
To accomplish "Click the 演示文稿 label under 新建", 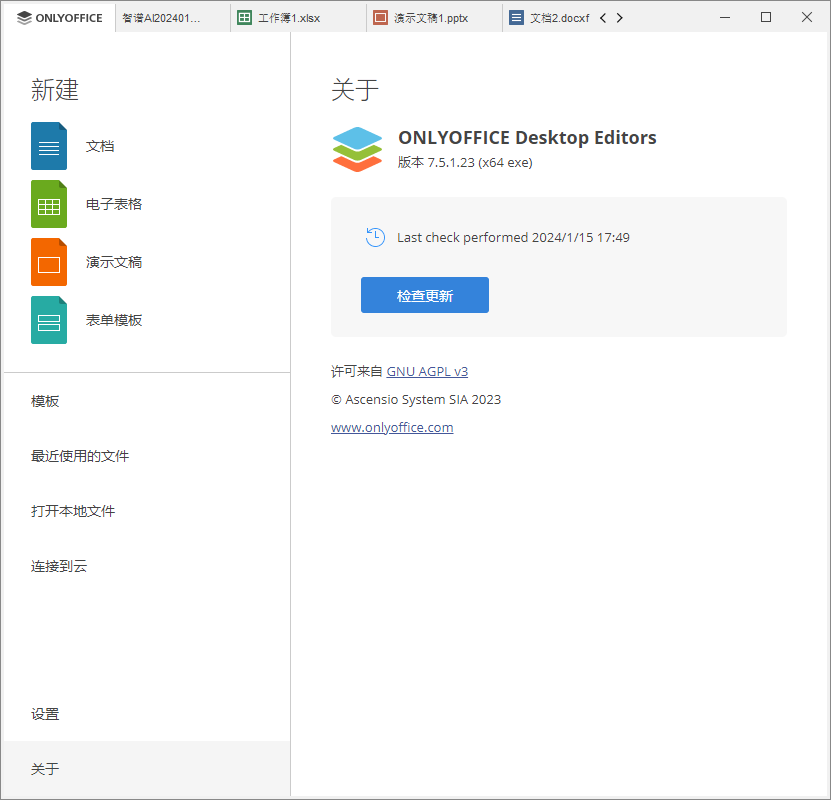I will click(x=114, y=262).
